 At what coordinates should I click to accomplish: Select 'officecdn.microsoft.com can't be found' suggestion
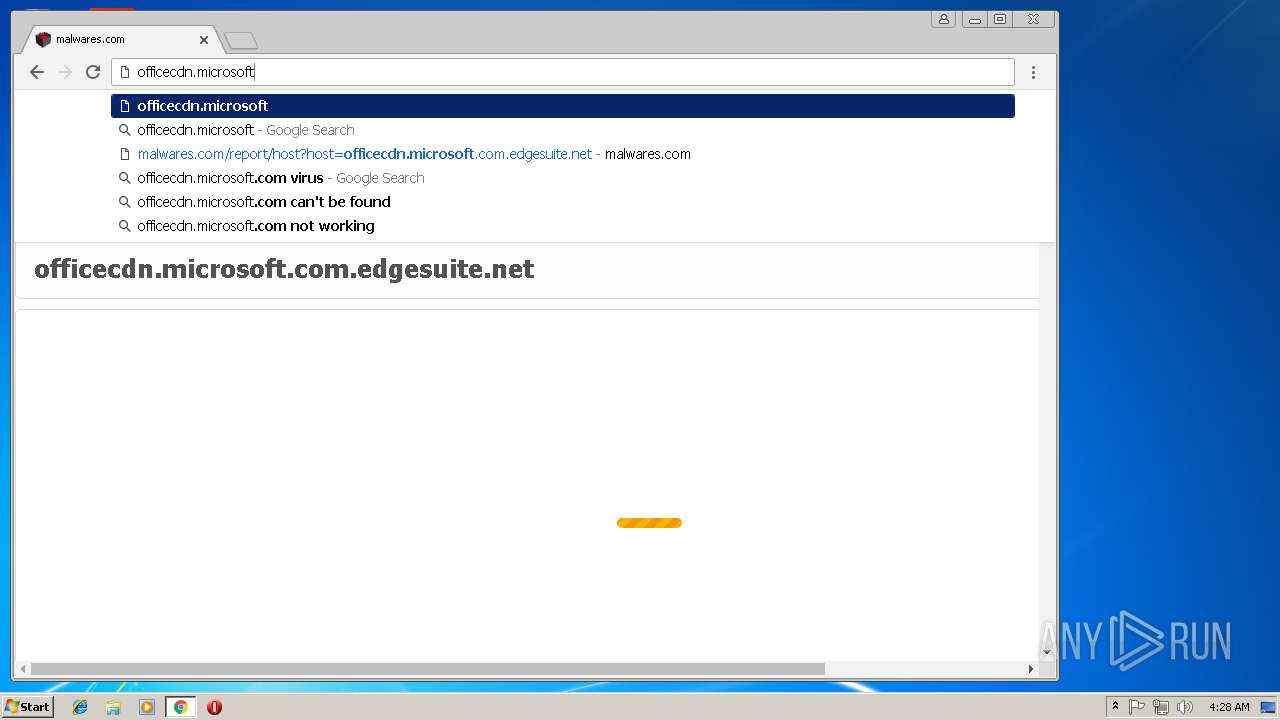pyautogui.click(x=563, y=202)
